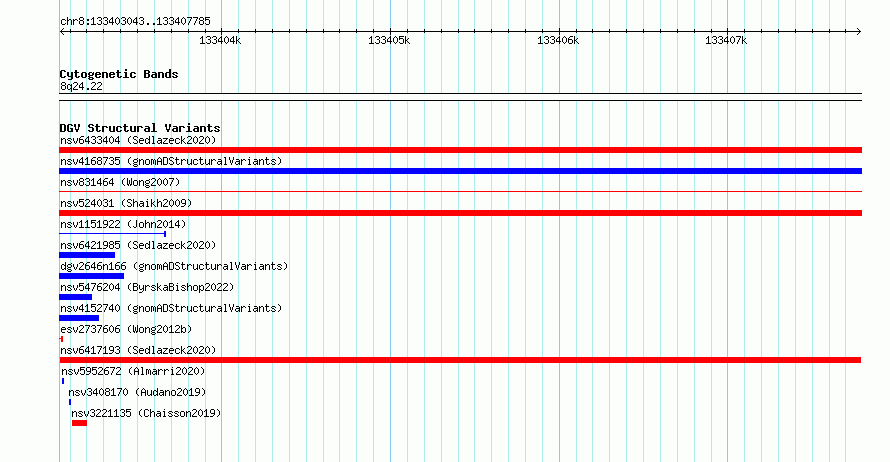Open the nsv5476204 (ByrskaBishop2022) label
This screenshot has width=890, height=462.
coord(147,287)
